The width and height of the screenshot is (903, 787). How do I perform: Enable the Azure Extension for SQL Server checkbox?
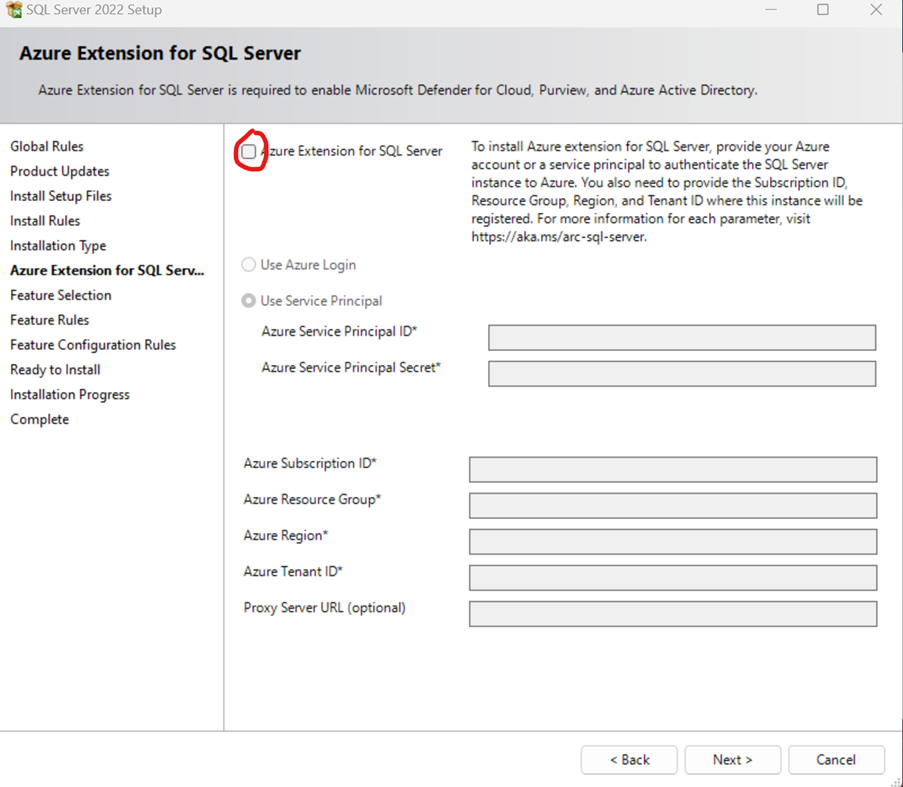coord(249,152)
